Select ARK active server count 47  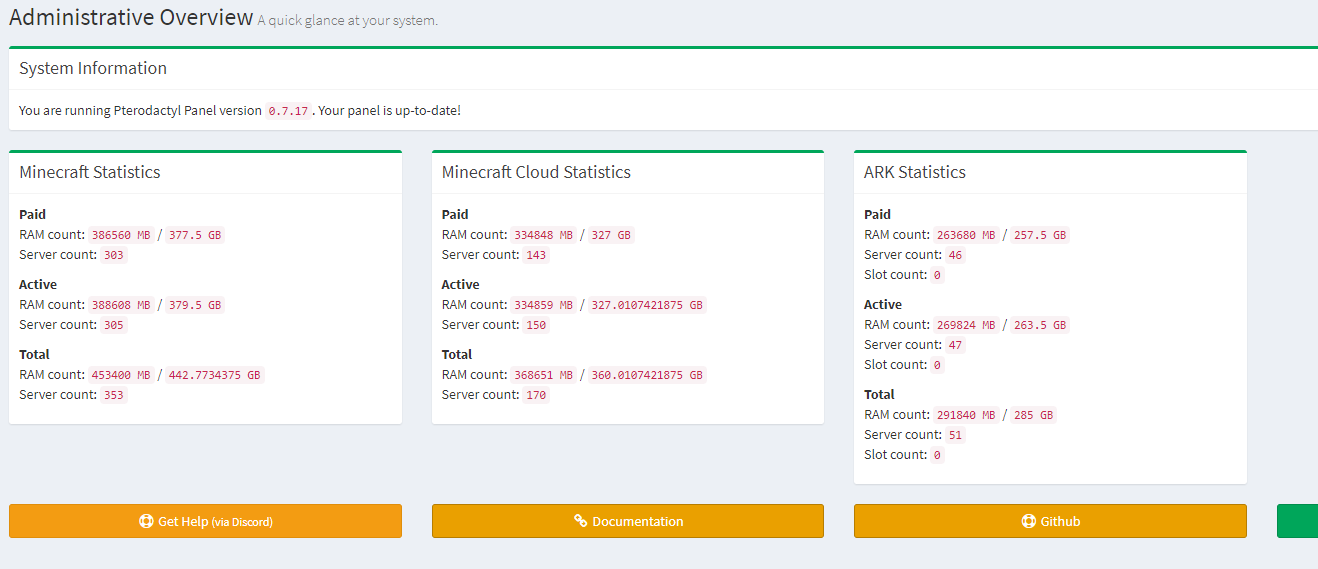(955, 345)
